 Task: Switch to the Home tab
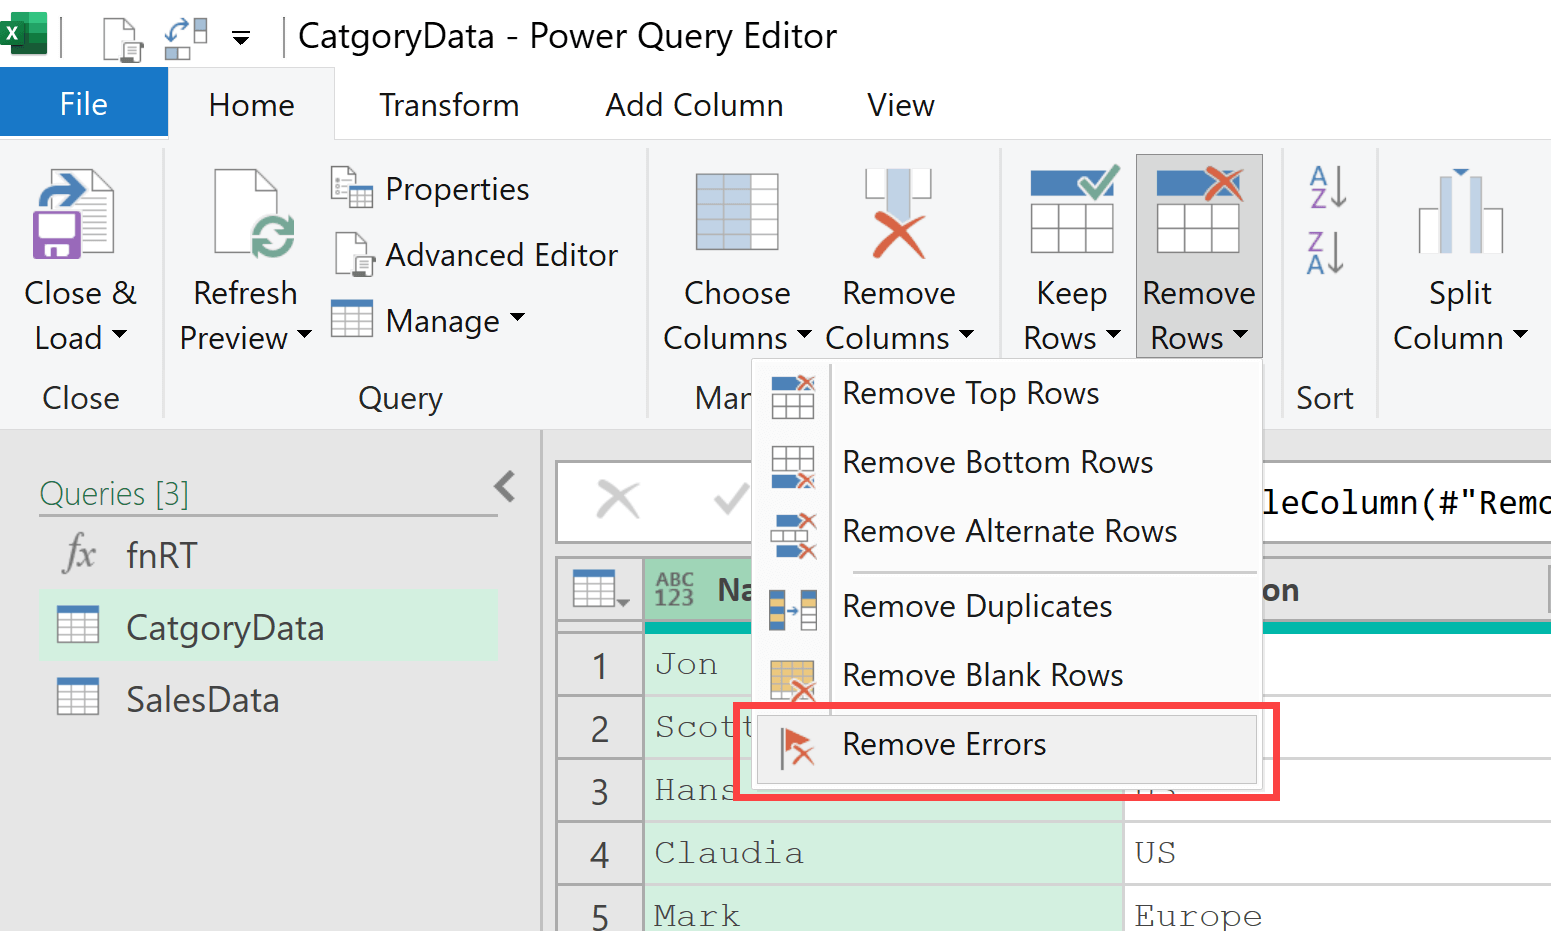click(251, 105)
